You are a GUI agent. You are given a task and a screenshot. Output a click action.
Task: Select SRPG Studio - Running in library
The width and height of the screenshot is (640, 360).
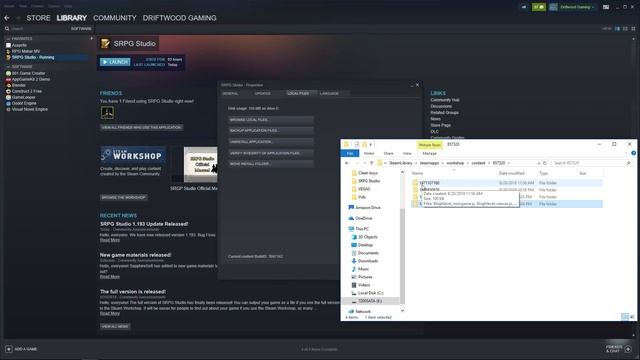coord(33,58)
